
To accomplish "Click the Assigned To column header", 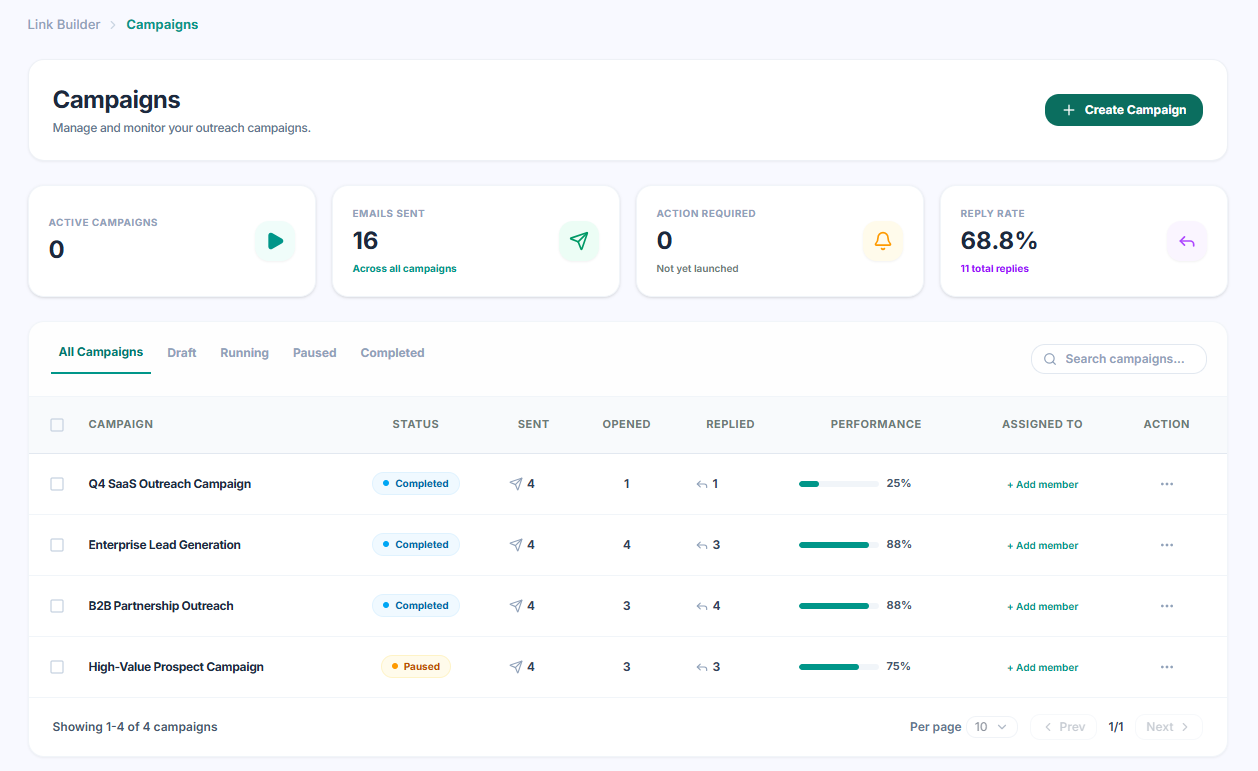I will click(x=1042, y=425).
